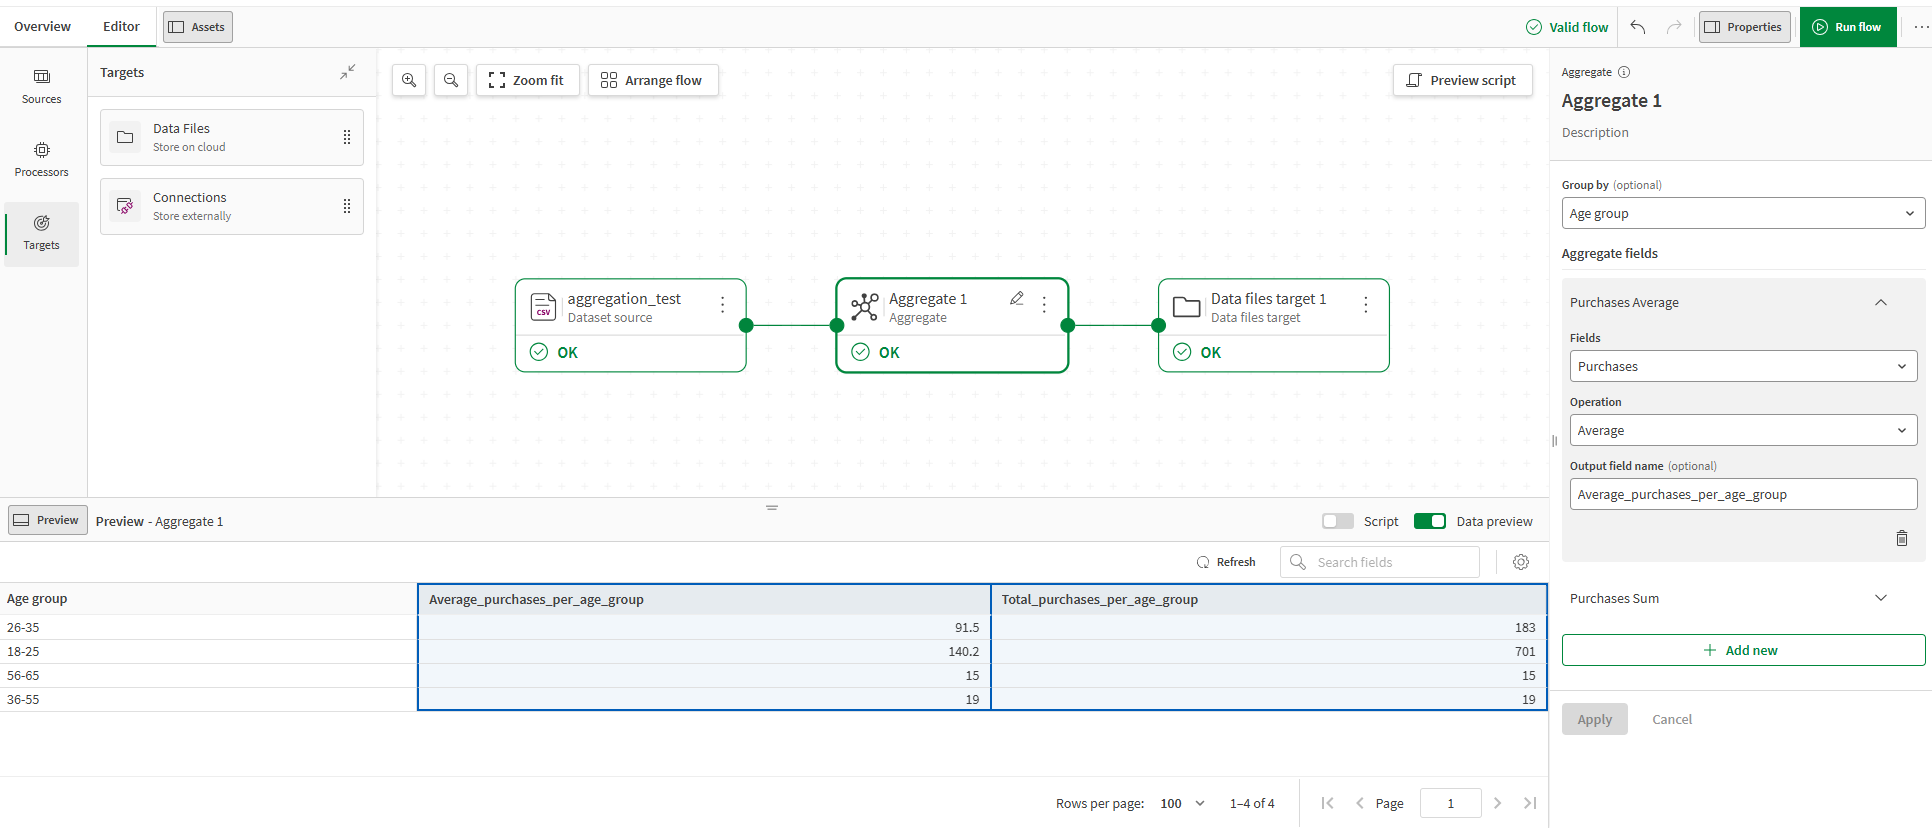Screen dimensions: 1932x828
Task: Go to next preview page
Action: [1497, 803]
